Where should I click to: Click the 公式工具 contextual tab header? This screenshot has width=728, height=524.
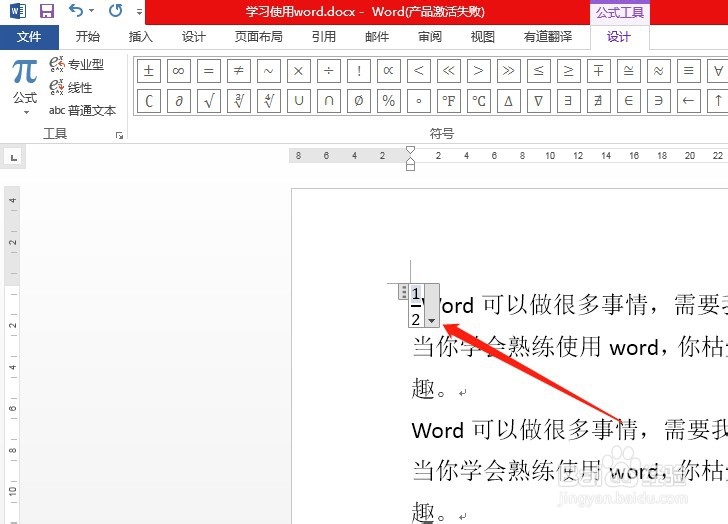(x=620, y=13)
